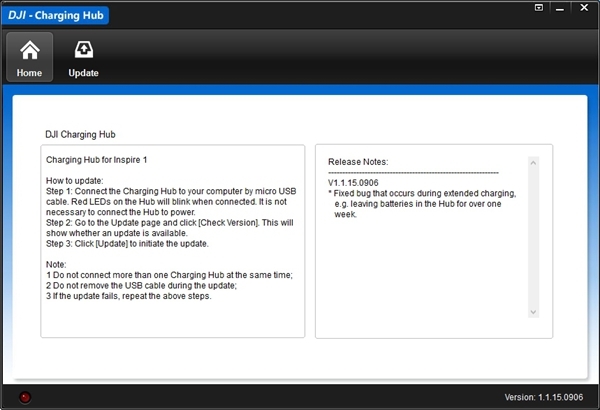This screenshot has width=600, height=410.
Task: Minimize the Charging Hub window
Action: click(x=560, y=8)
